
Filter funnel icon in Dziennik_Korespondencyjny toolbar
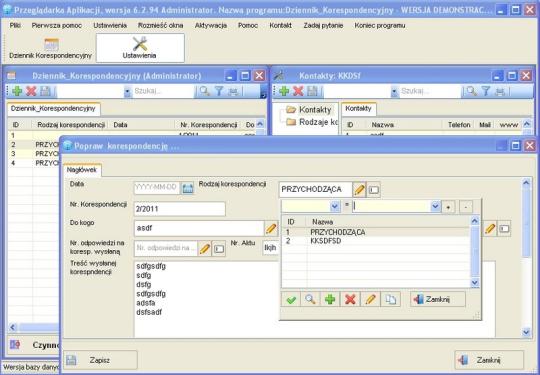[x=219, y=91]
